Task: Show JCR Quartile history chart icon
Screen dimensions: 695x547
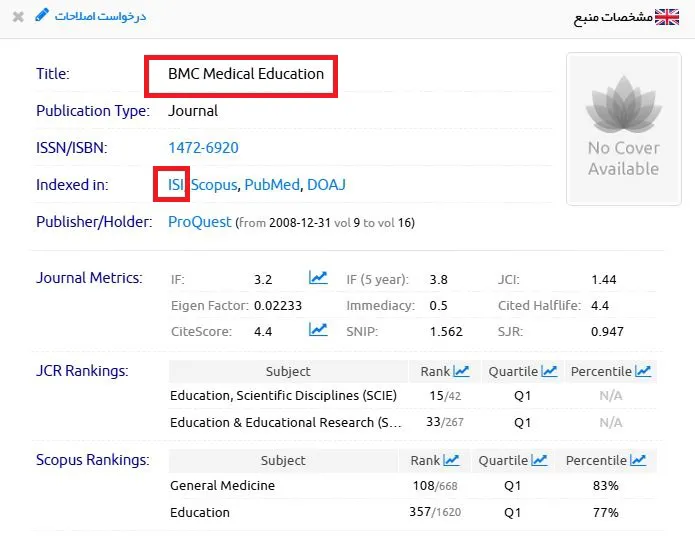Action: click(549, 371)
